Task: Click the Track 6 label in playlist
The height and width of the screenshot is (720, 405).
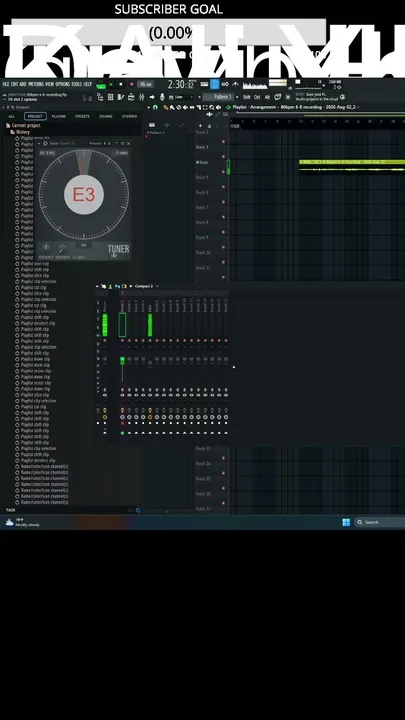Action: pos(202,192)
